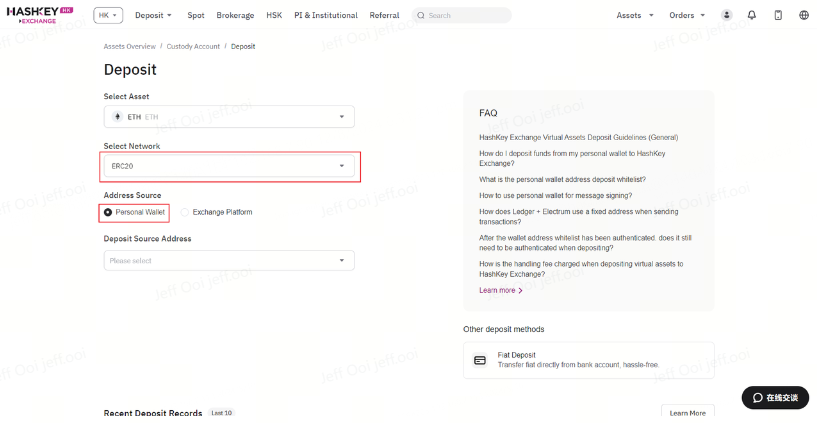Click the ETH coin icon

pyautogui.click(x=117, y=117)
